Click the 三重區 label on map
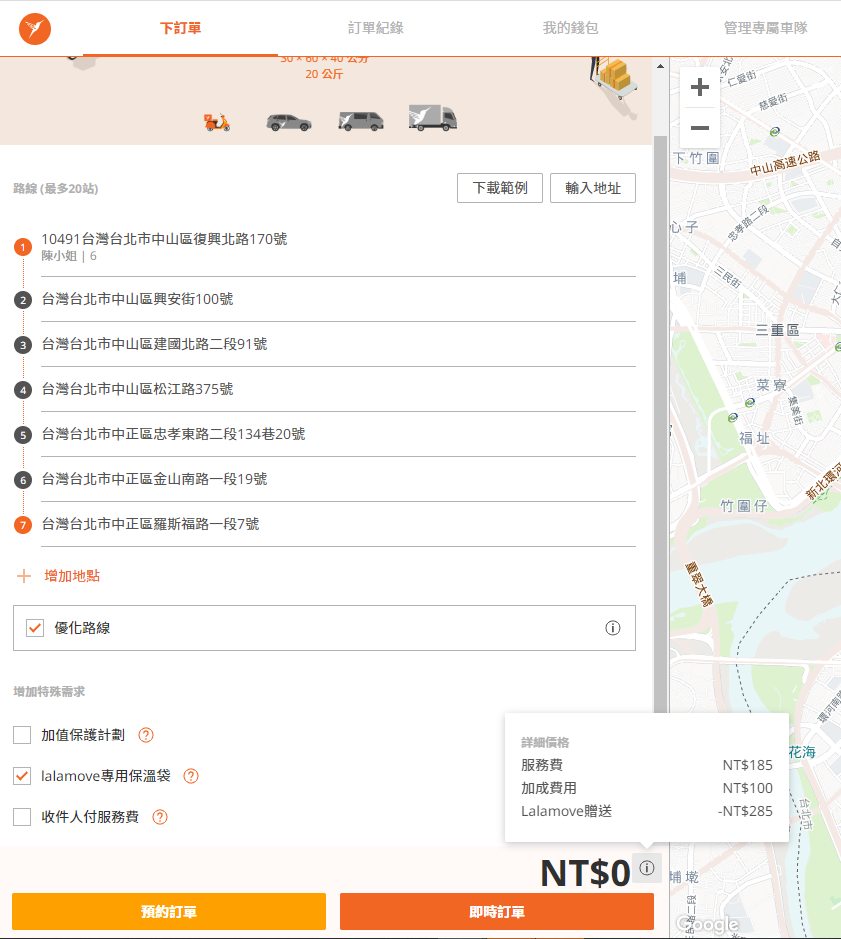 coord(777,330)
